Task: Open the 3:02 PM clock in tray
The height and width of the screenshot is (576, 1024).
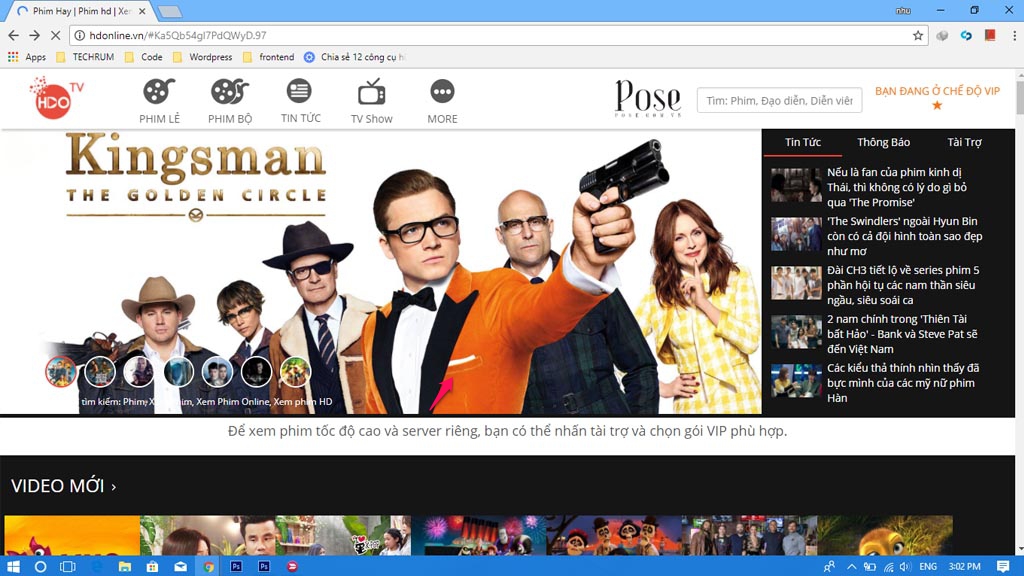Action: (x=964, y=566)
